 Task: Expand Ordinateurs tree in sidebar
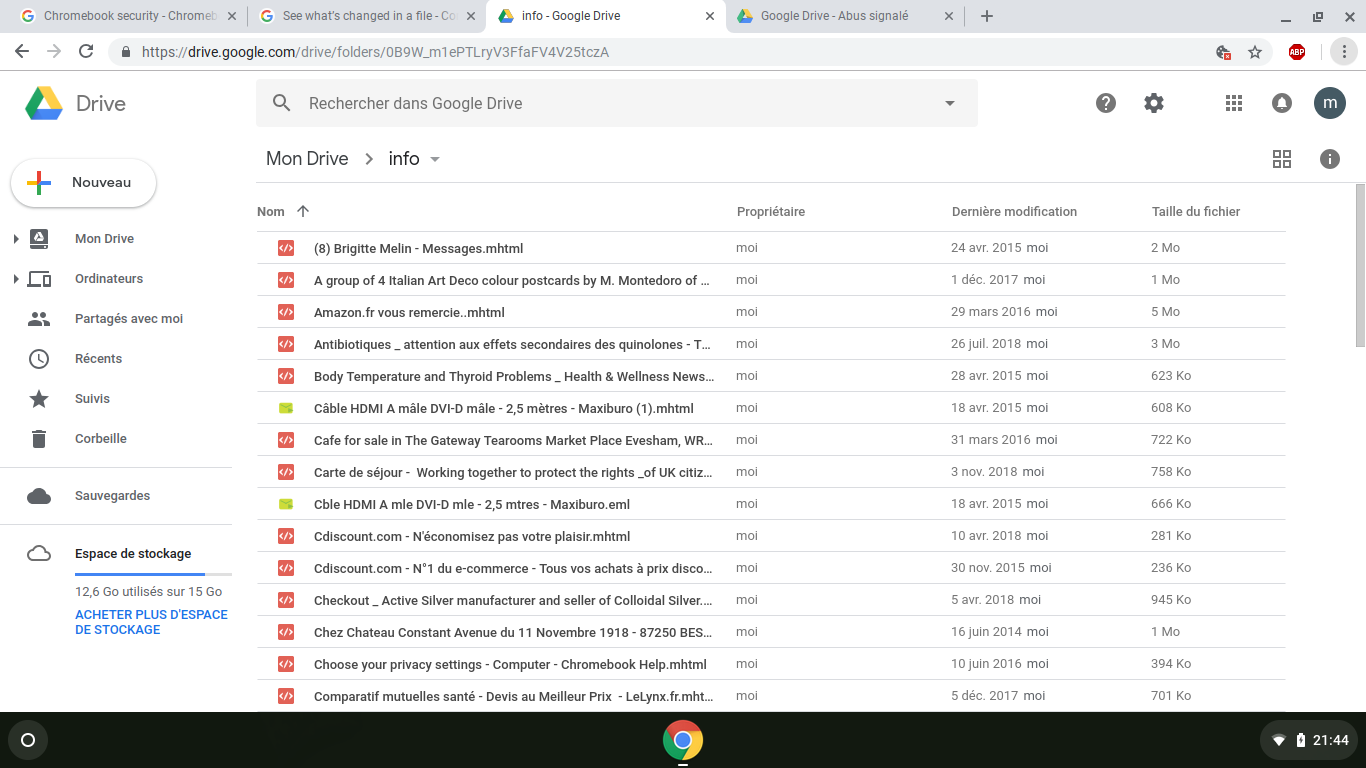(16, 279)
